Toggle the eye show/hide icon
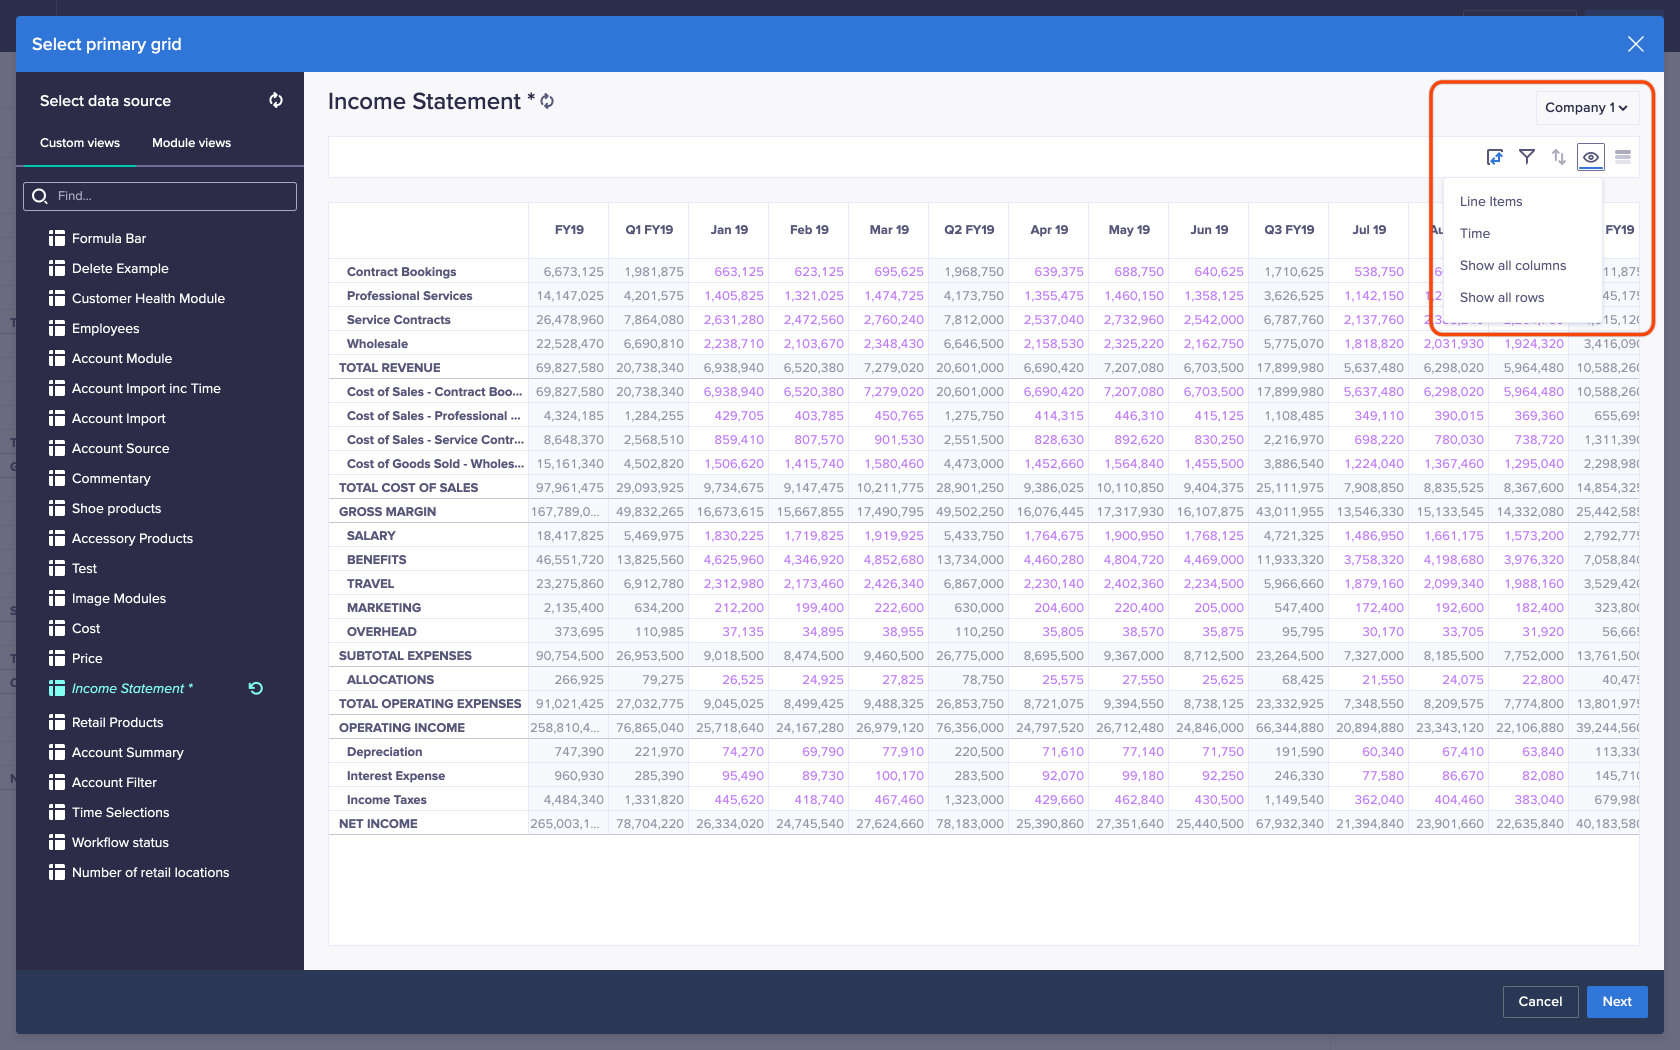Screen dimensions: 1680x1050 coord(1591,156)
